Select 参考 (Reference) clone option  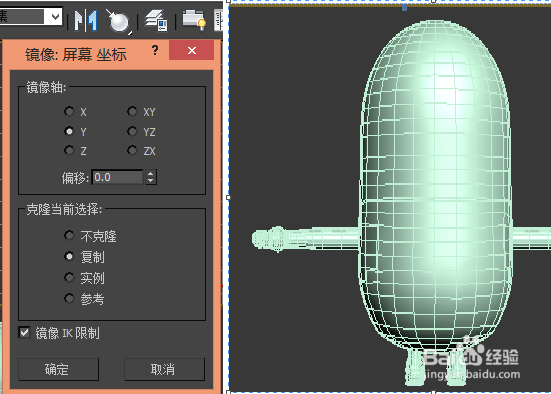[x=69, y=299]
